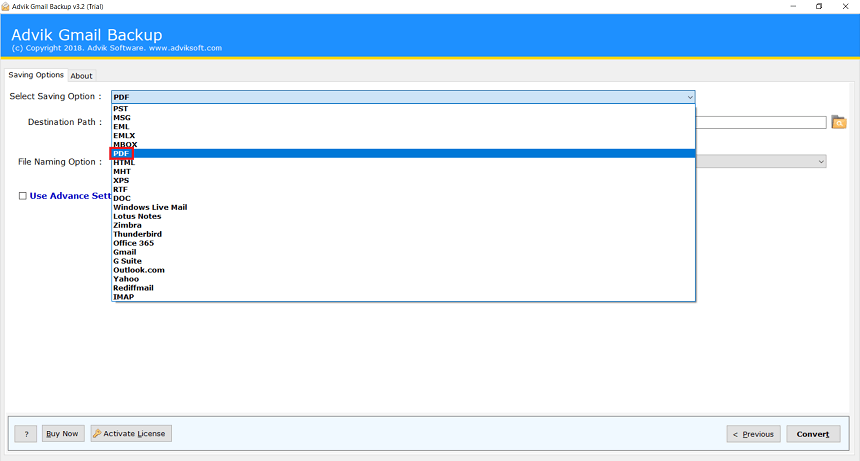The width and height of the screenshot is (860, 461).
Task: Open help with the ? button
Action: tap(26, 434)
